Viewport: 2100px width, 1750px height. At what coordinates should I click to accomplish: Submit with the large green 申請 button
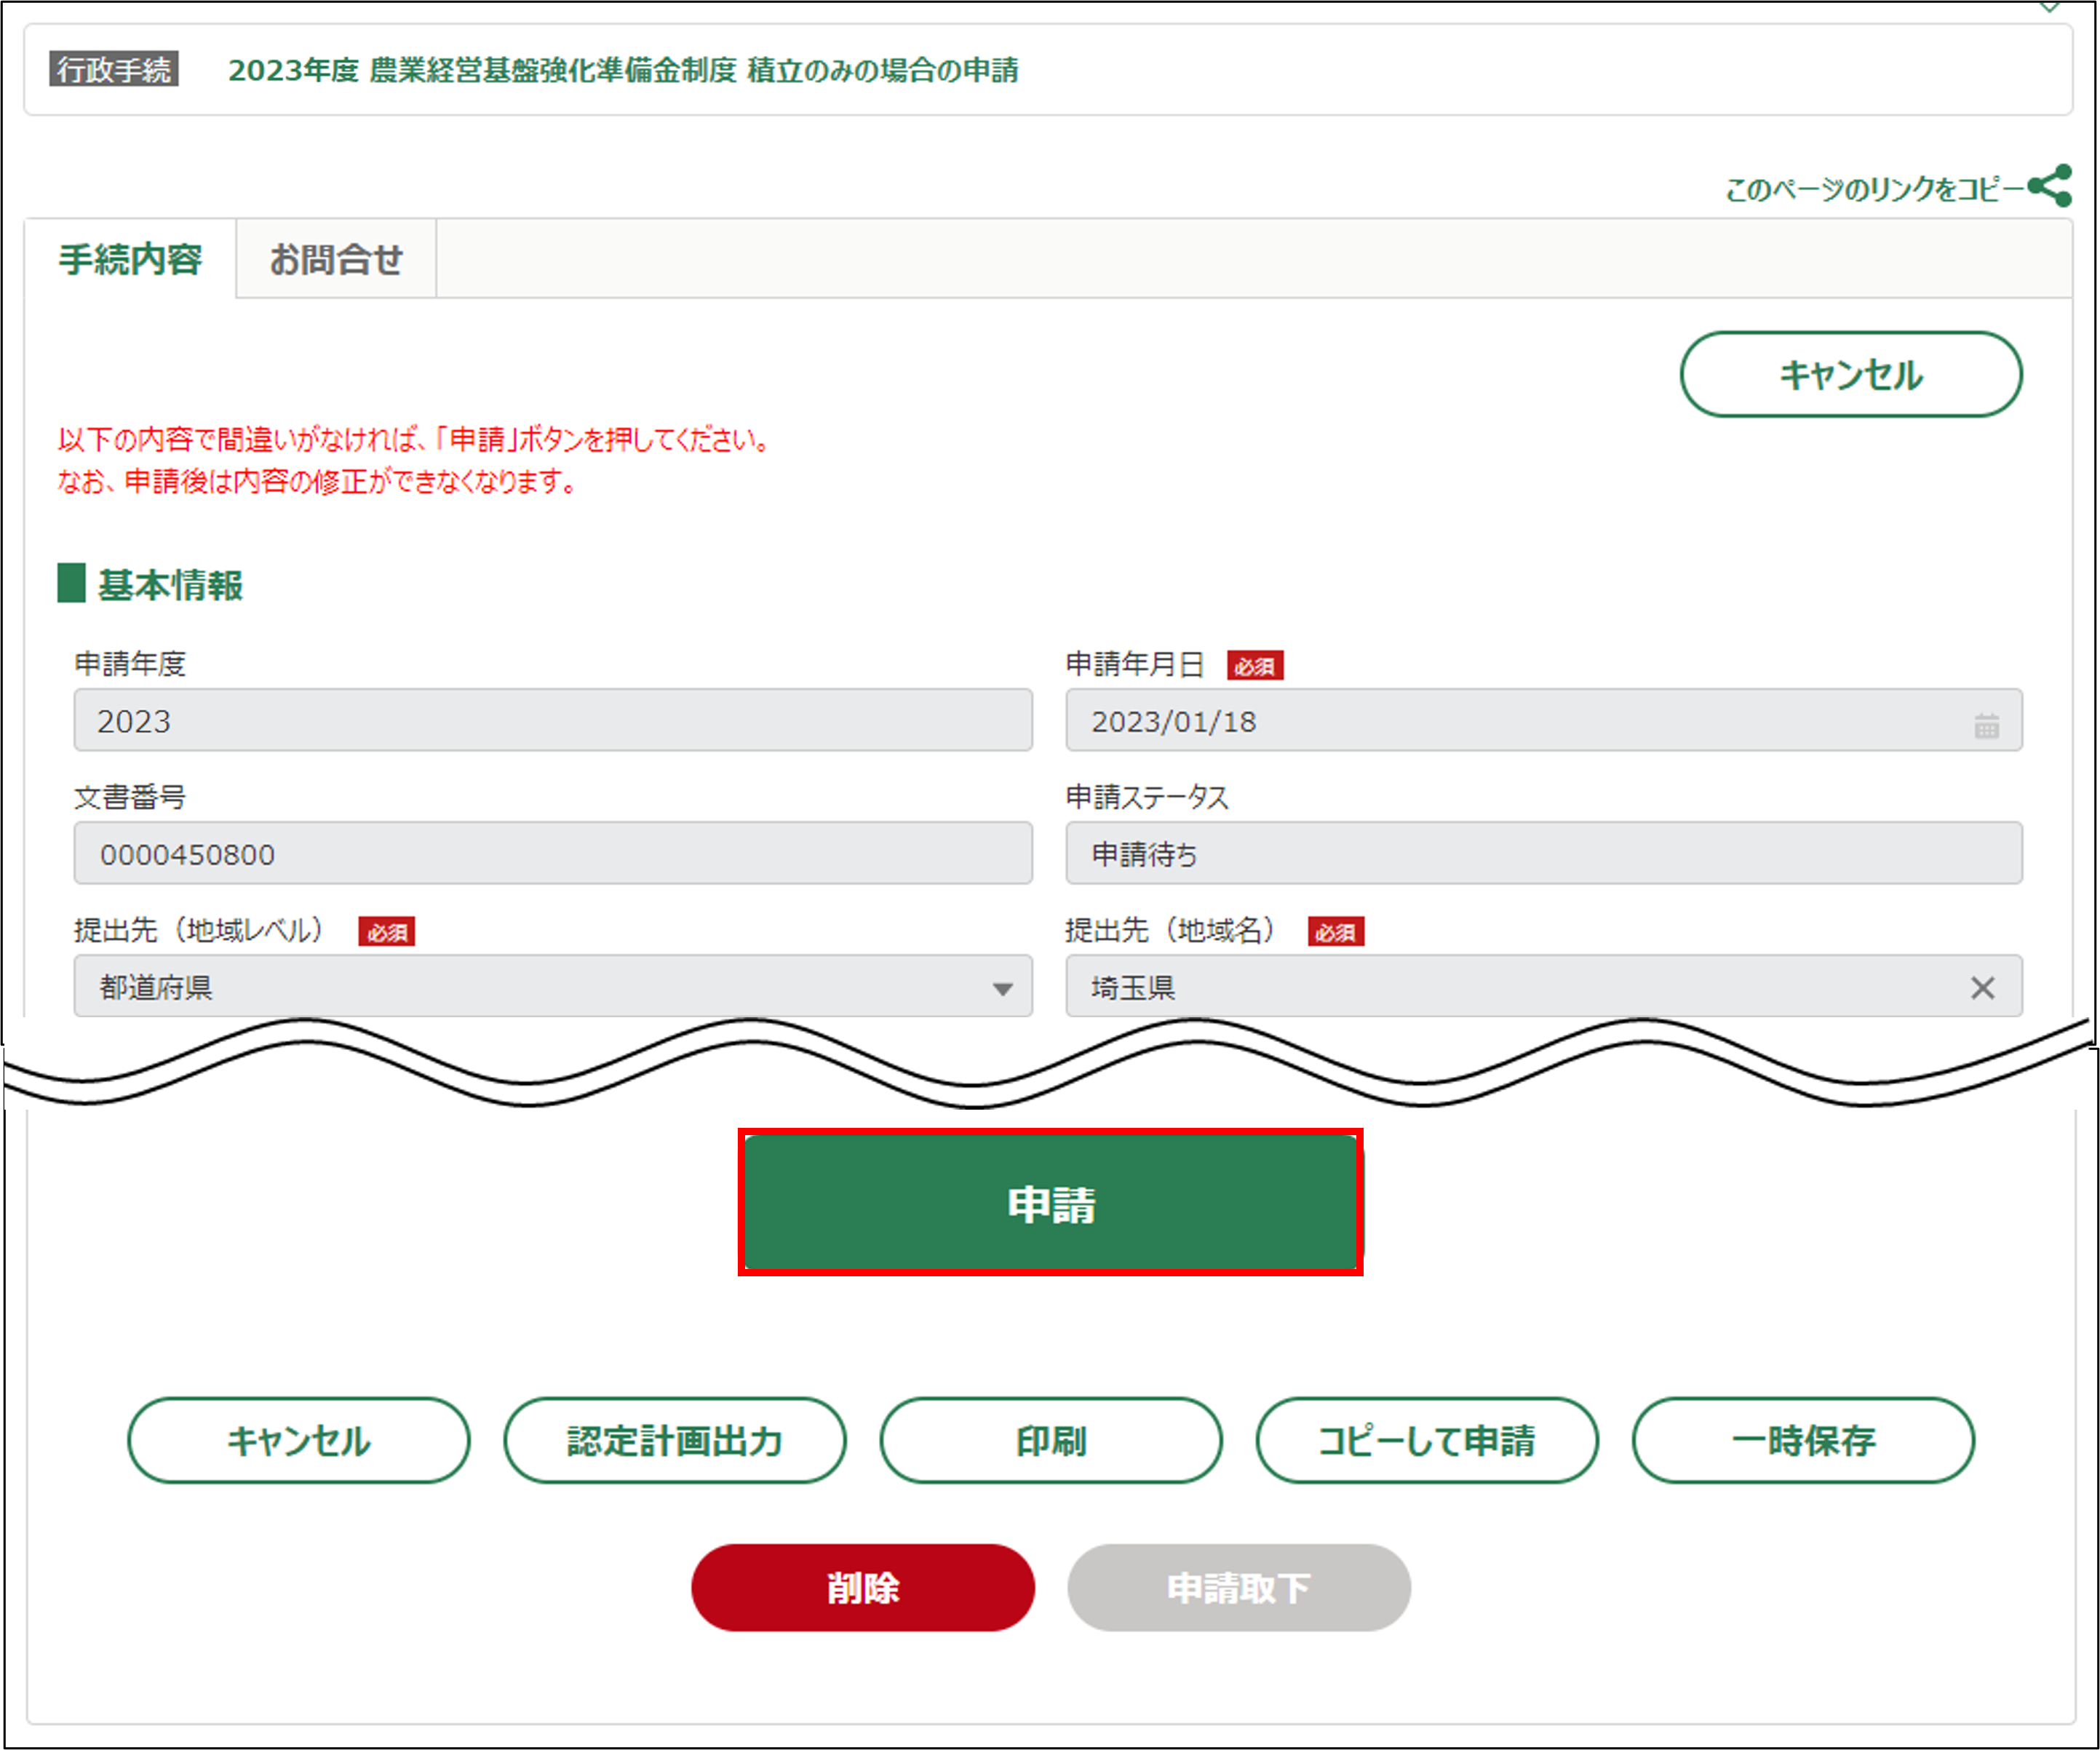[1050, 1203]
